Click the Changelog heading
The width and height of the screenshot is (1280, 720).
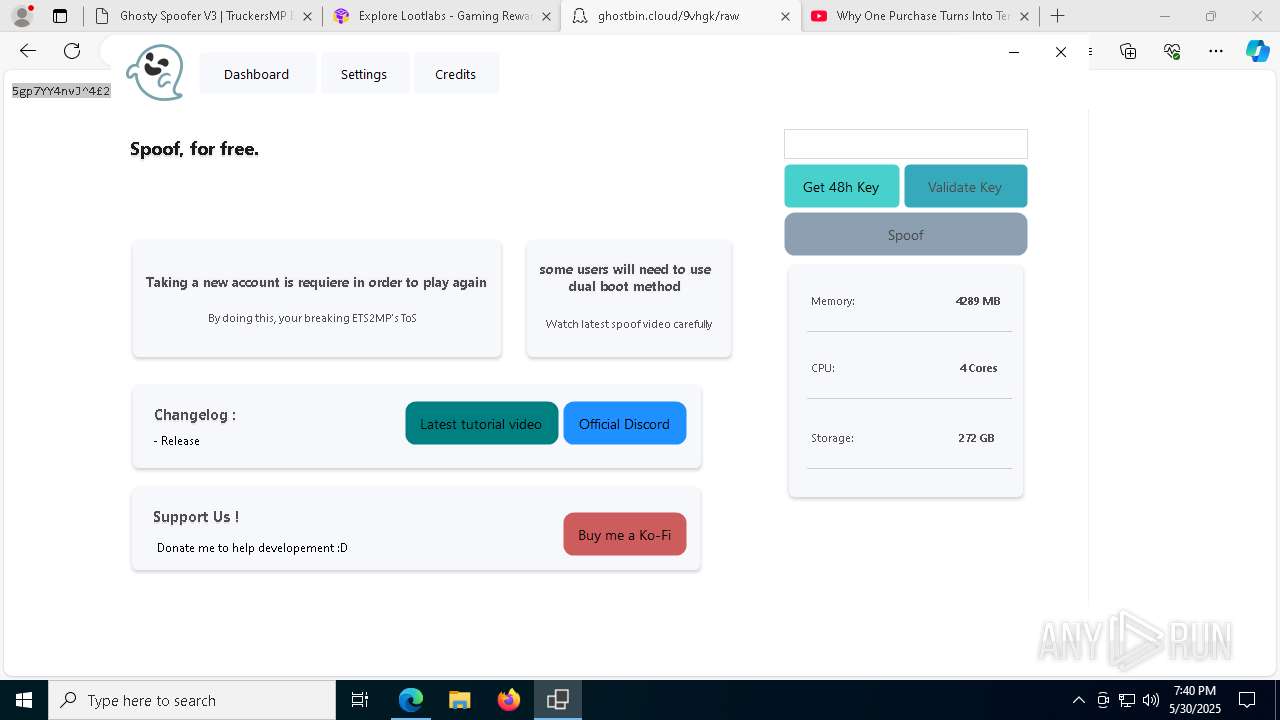point(195,415)
